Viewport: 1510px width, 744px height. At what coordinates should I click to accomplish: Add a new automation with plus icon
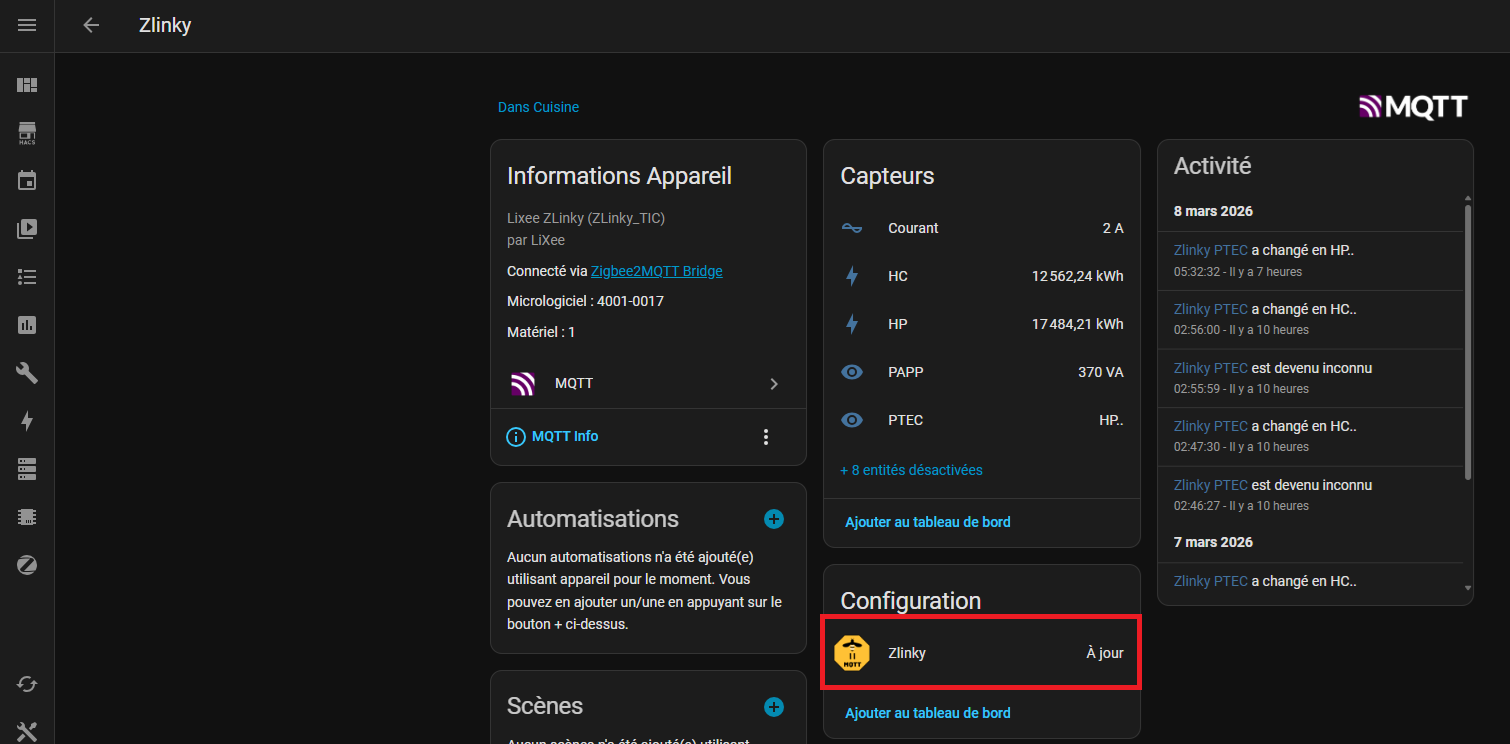pyautogui.click(x=773, y=519)
